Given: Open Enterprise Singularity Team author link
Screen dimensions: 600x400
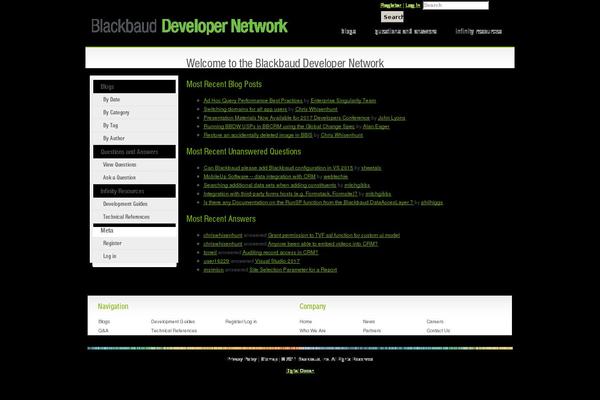Looking at the screenshot, I should click(x=343, y=101).
